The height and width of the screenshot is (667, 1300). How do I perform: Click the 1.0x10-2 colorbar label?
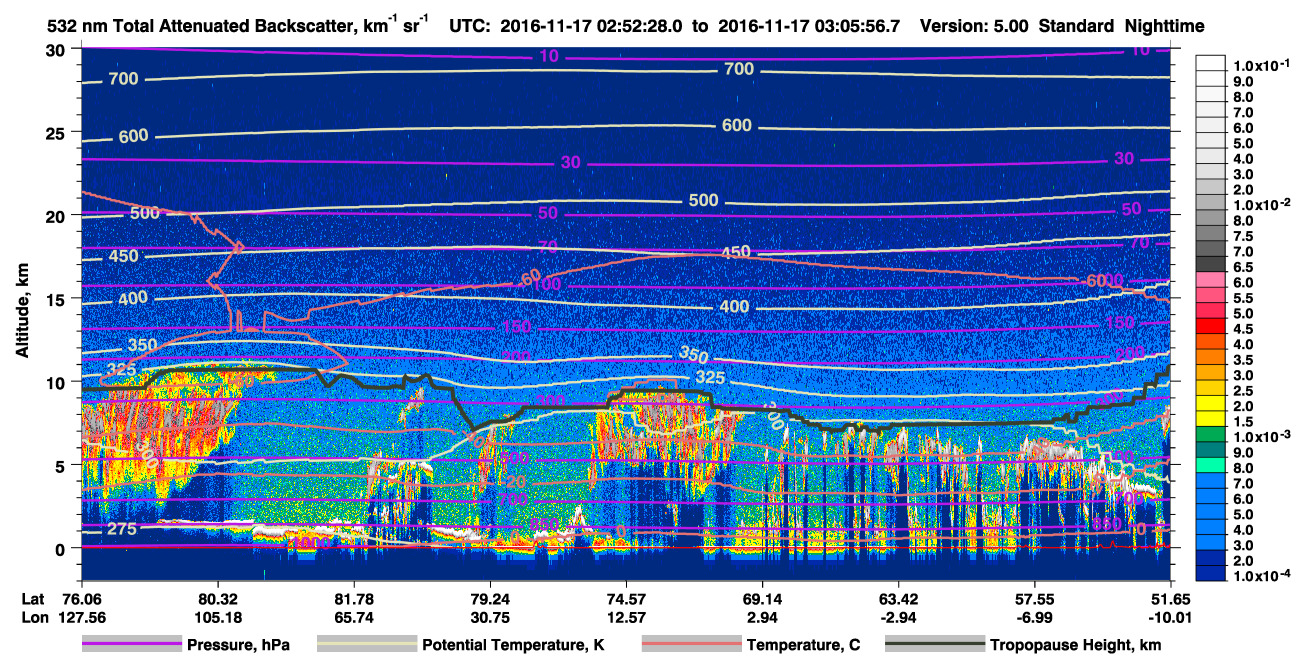1262,204
